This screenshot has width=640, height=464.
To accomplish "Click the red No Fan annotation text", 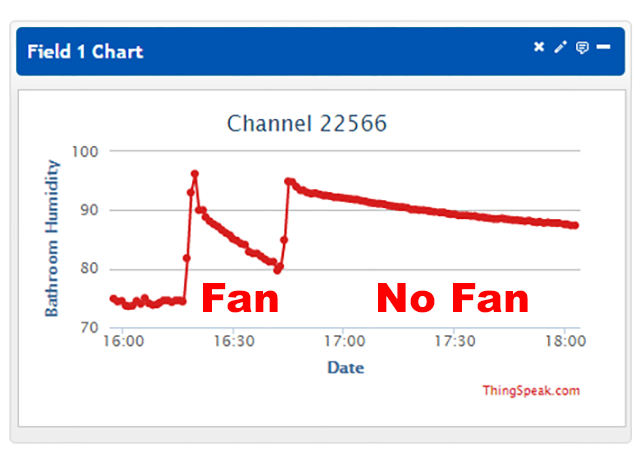I will (x=452, y=298).
